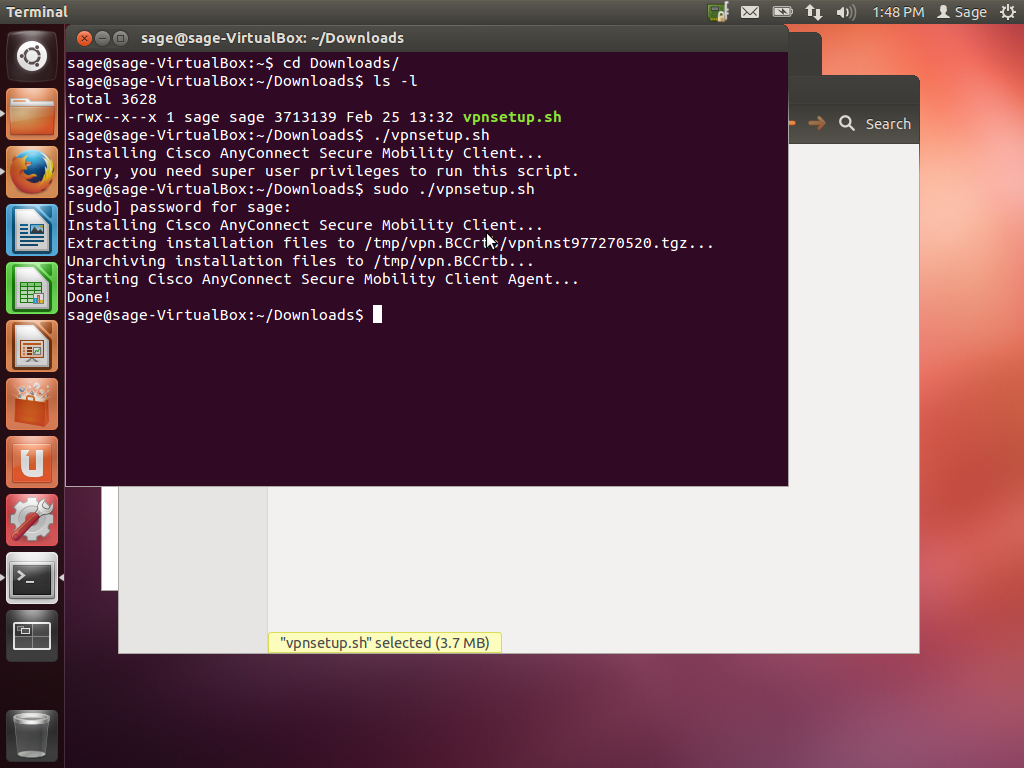Click the green vpnsetup.sh filename in terminal
Screen dimensions: 1024x768
(512, 117)
